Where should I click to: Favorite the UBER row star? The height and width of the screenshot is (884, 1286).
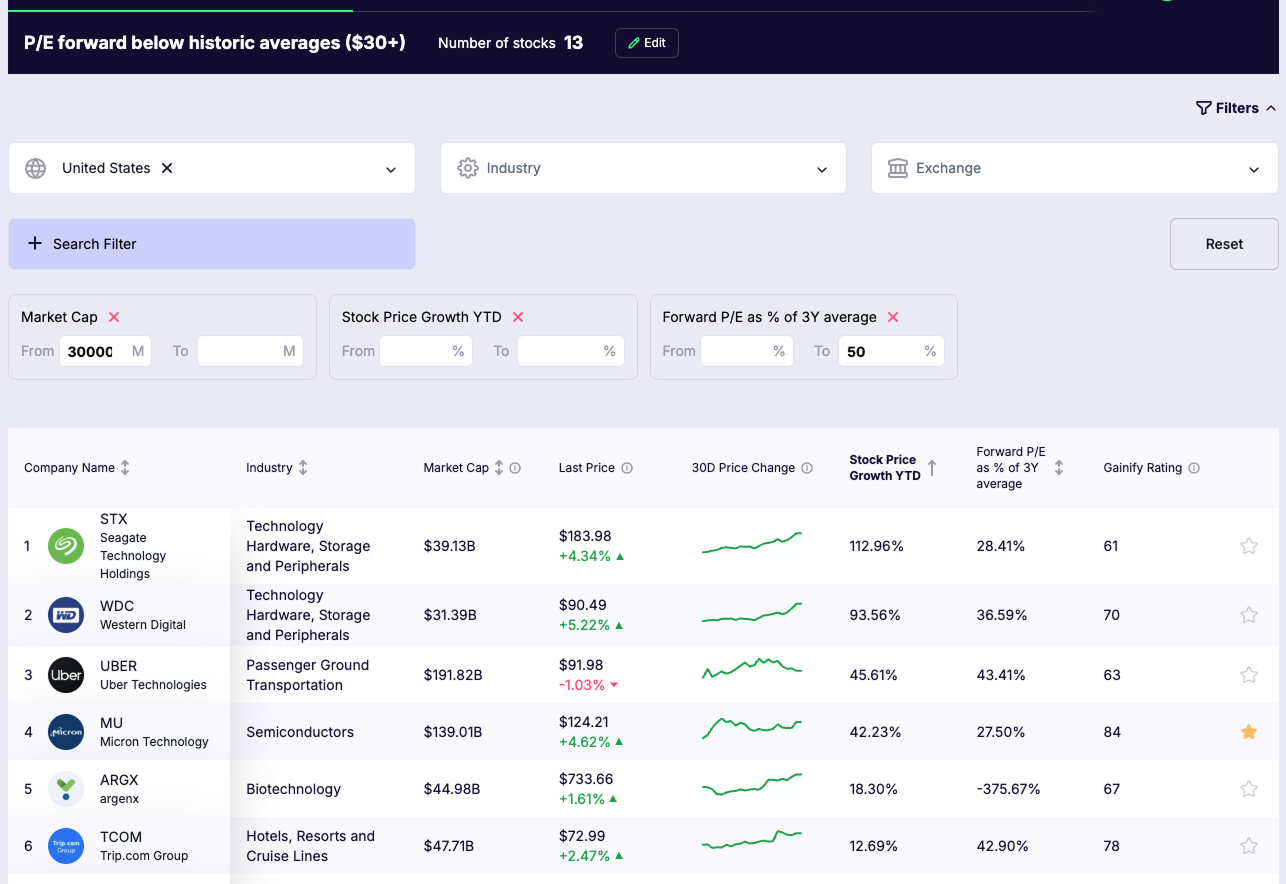1249,675
